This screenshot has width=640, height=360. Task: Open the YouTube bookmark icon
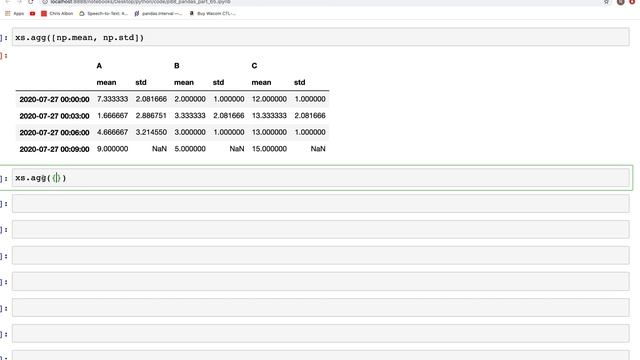click(x=32, y=13)
